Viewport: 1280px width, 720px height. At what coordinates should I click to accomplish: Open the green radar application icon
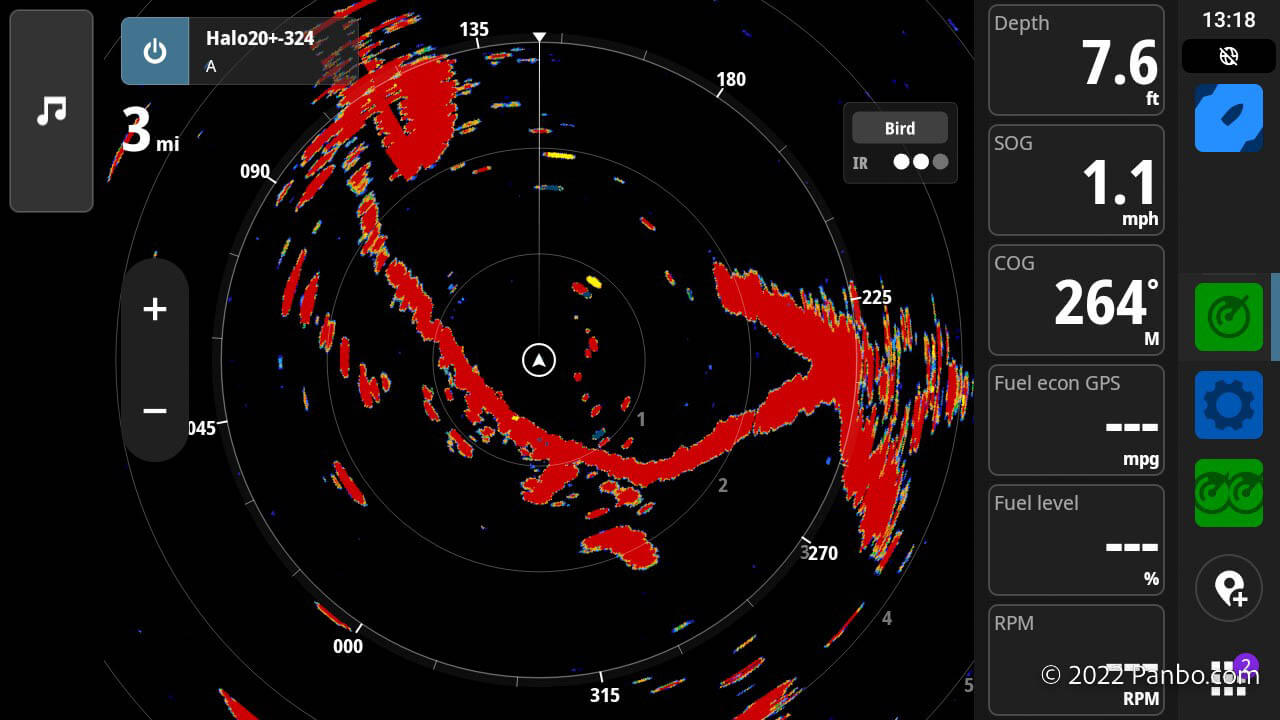coord(1228,316)
